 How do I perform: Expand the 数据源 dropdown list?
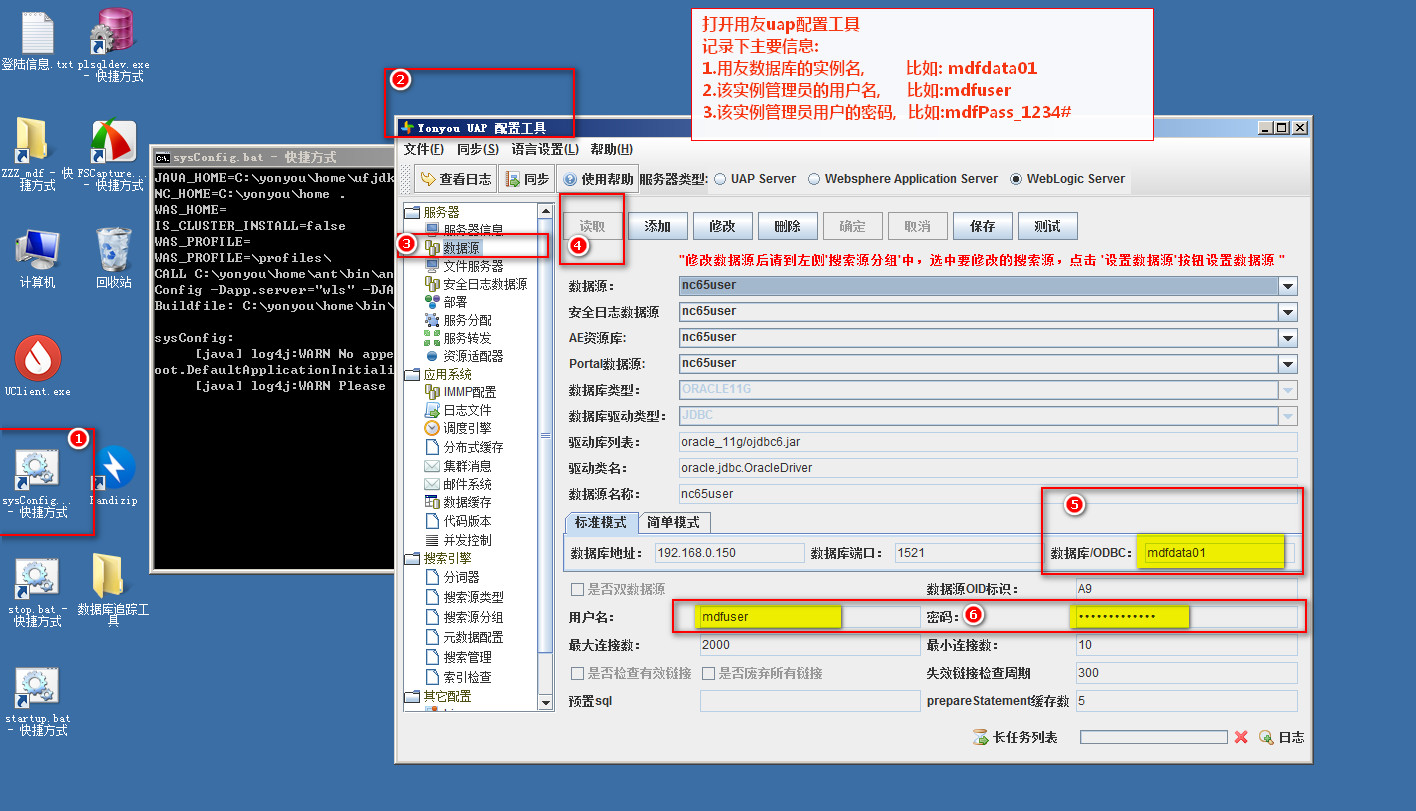tap(1287, 286)
